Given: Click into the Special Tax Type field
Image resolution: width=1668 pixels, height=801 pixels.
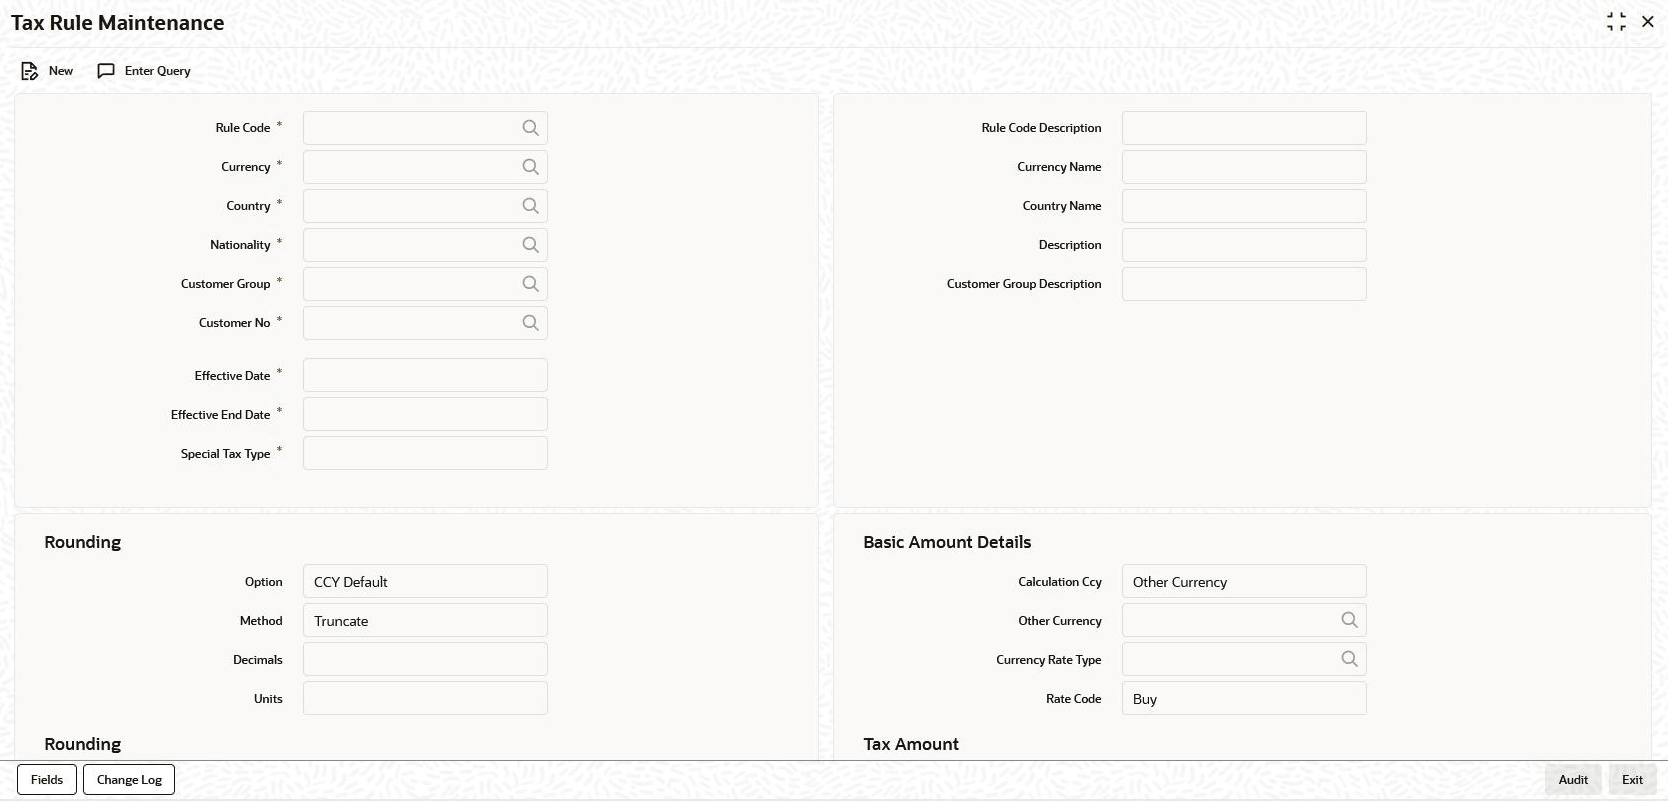Looking at the screenshot, I should (425, 453).
